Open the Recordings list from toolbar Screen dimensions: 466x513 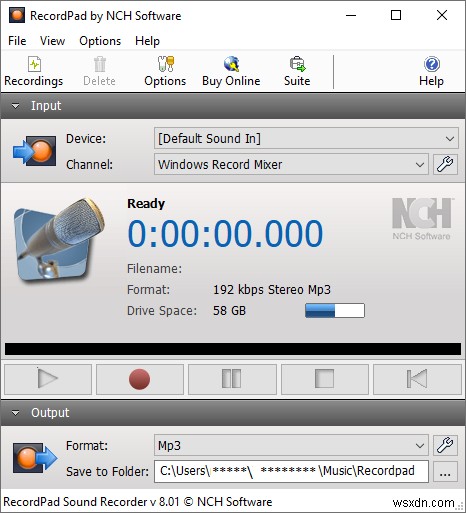(34, 72)
